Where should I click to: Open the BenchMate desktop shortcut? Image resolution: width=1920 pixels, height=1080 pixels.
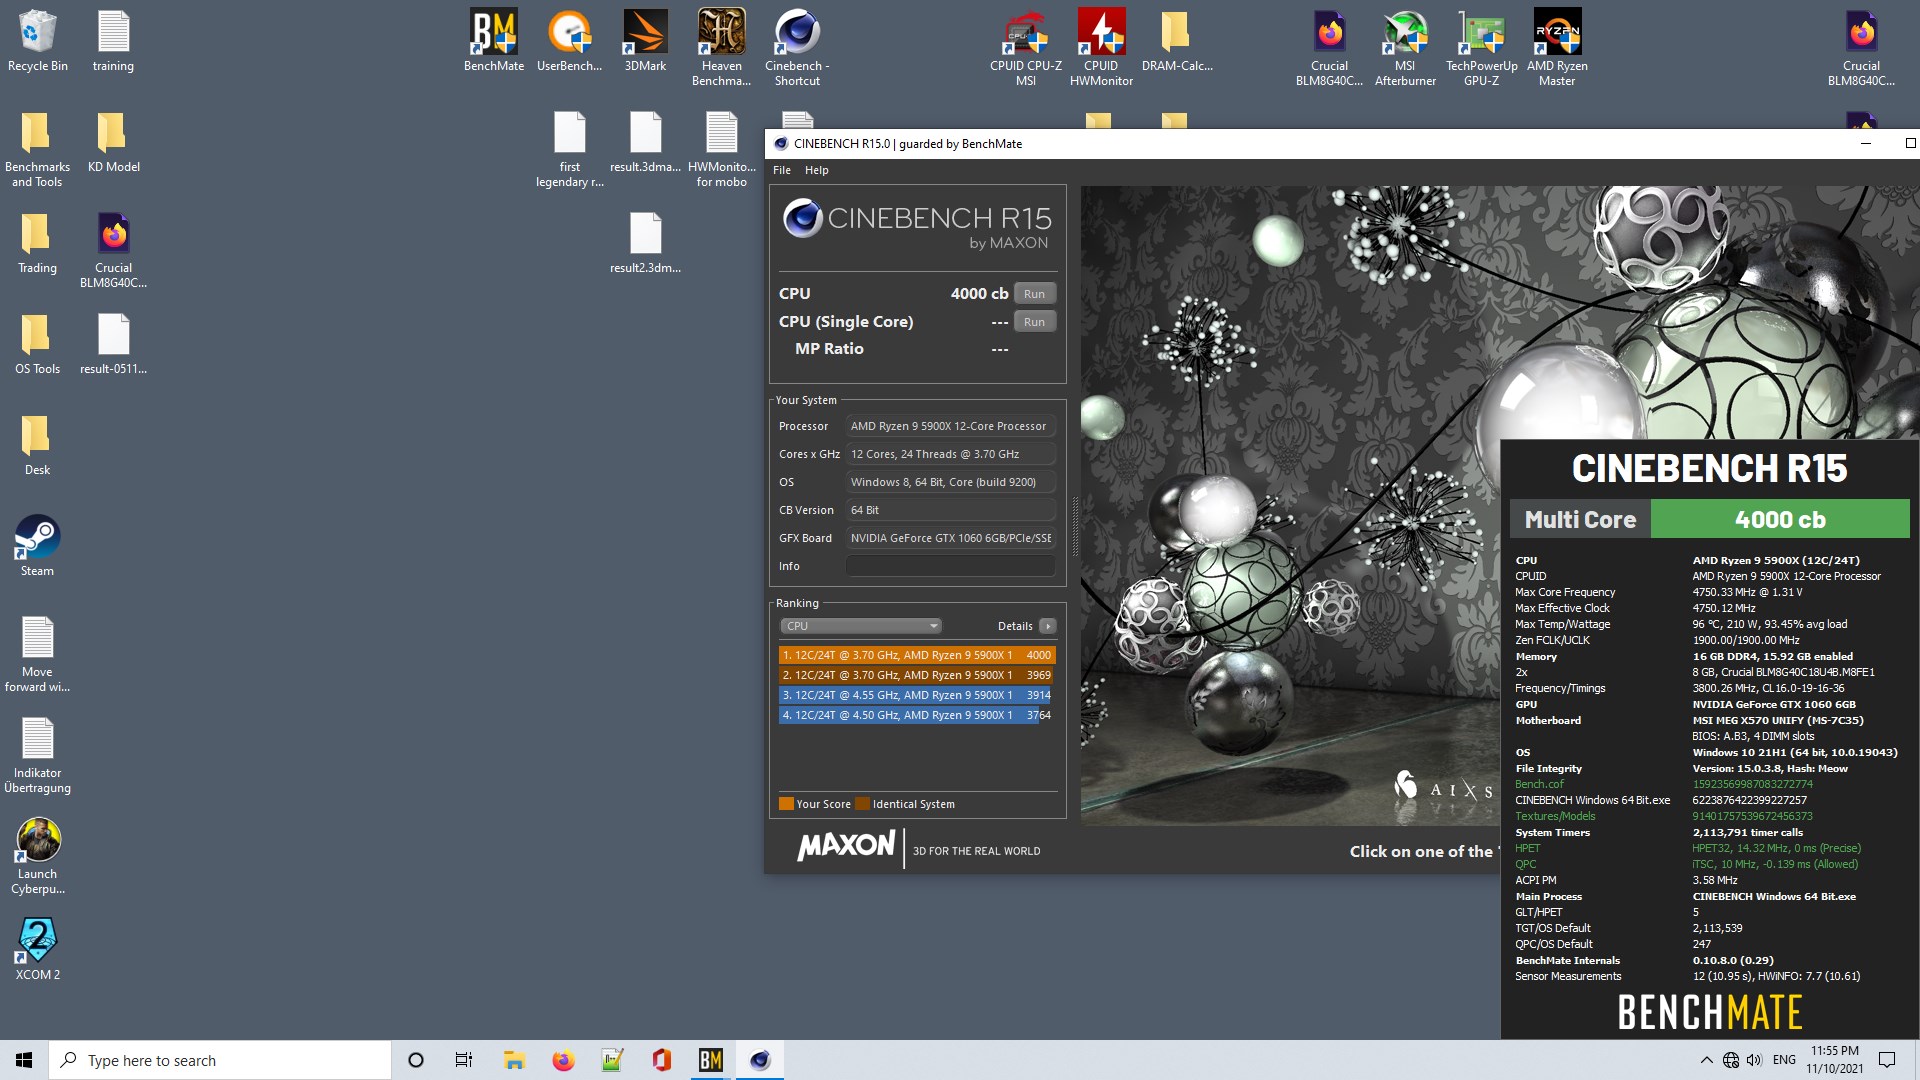point(494,41)
